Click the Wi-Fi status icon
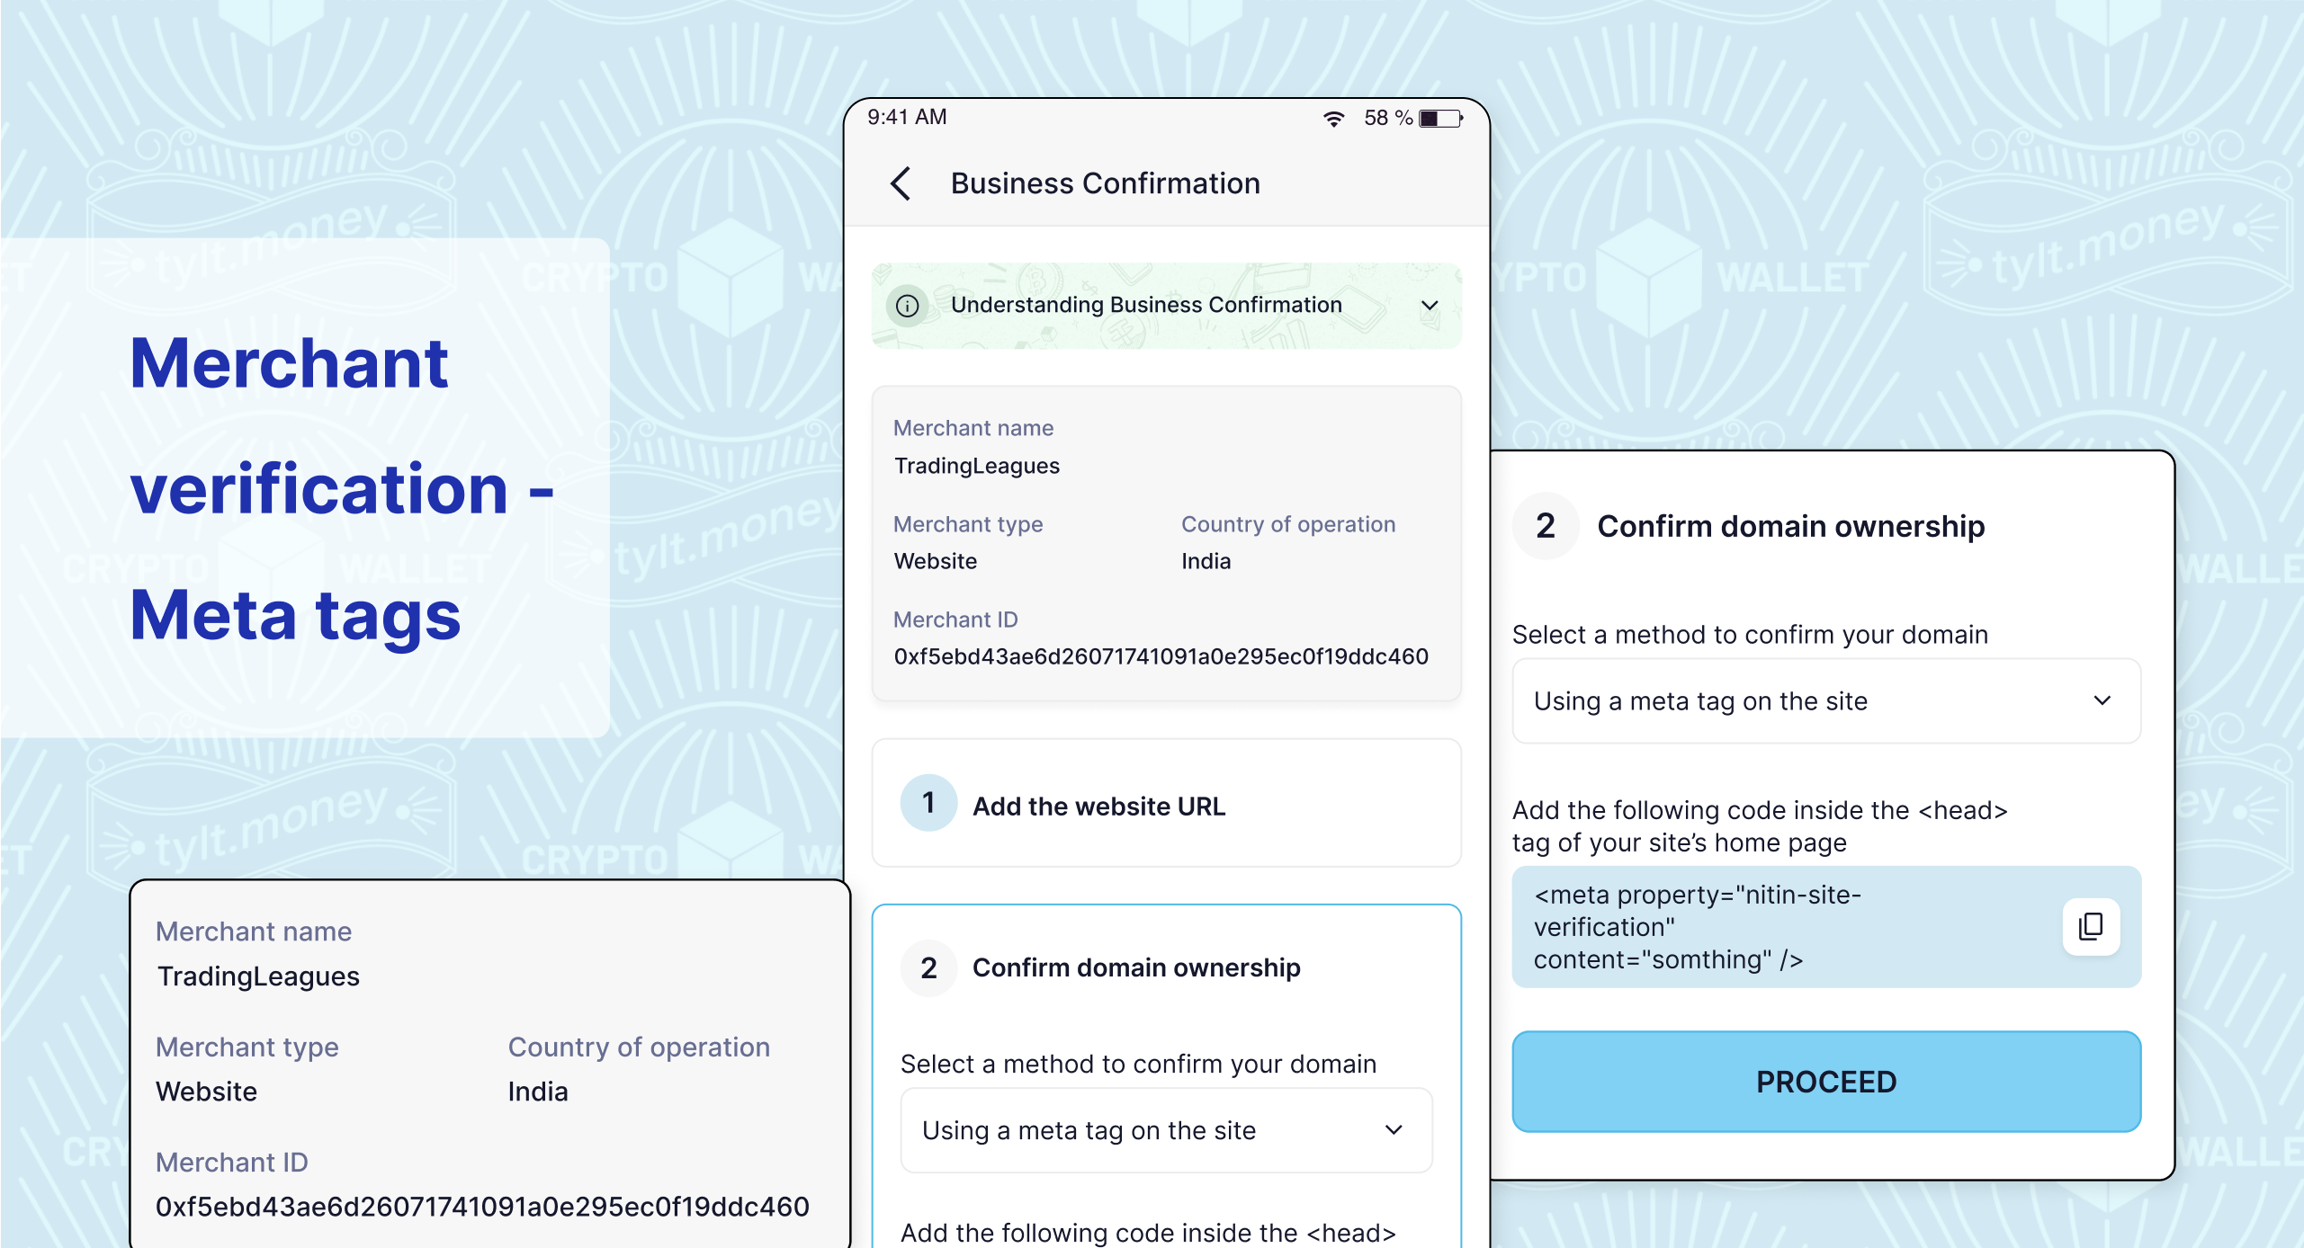Image resolution: width=2304 pixels, height=1248 pixels. point(1333,119)
